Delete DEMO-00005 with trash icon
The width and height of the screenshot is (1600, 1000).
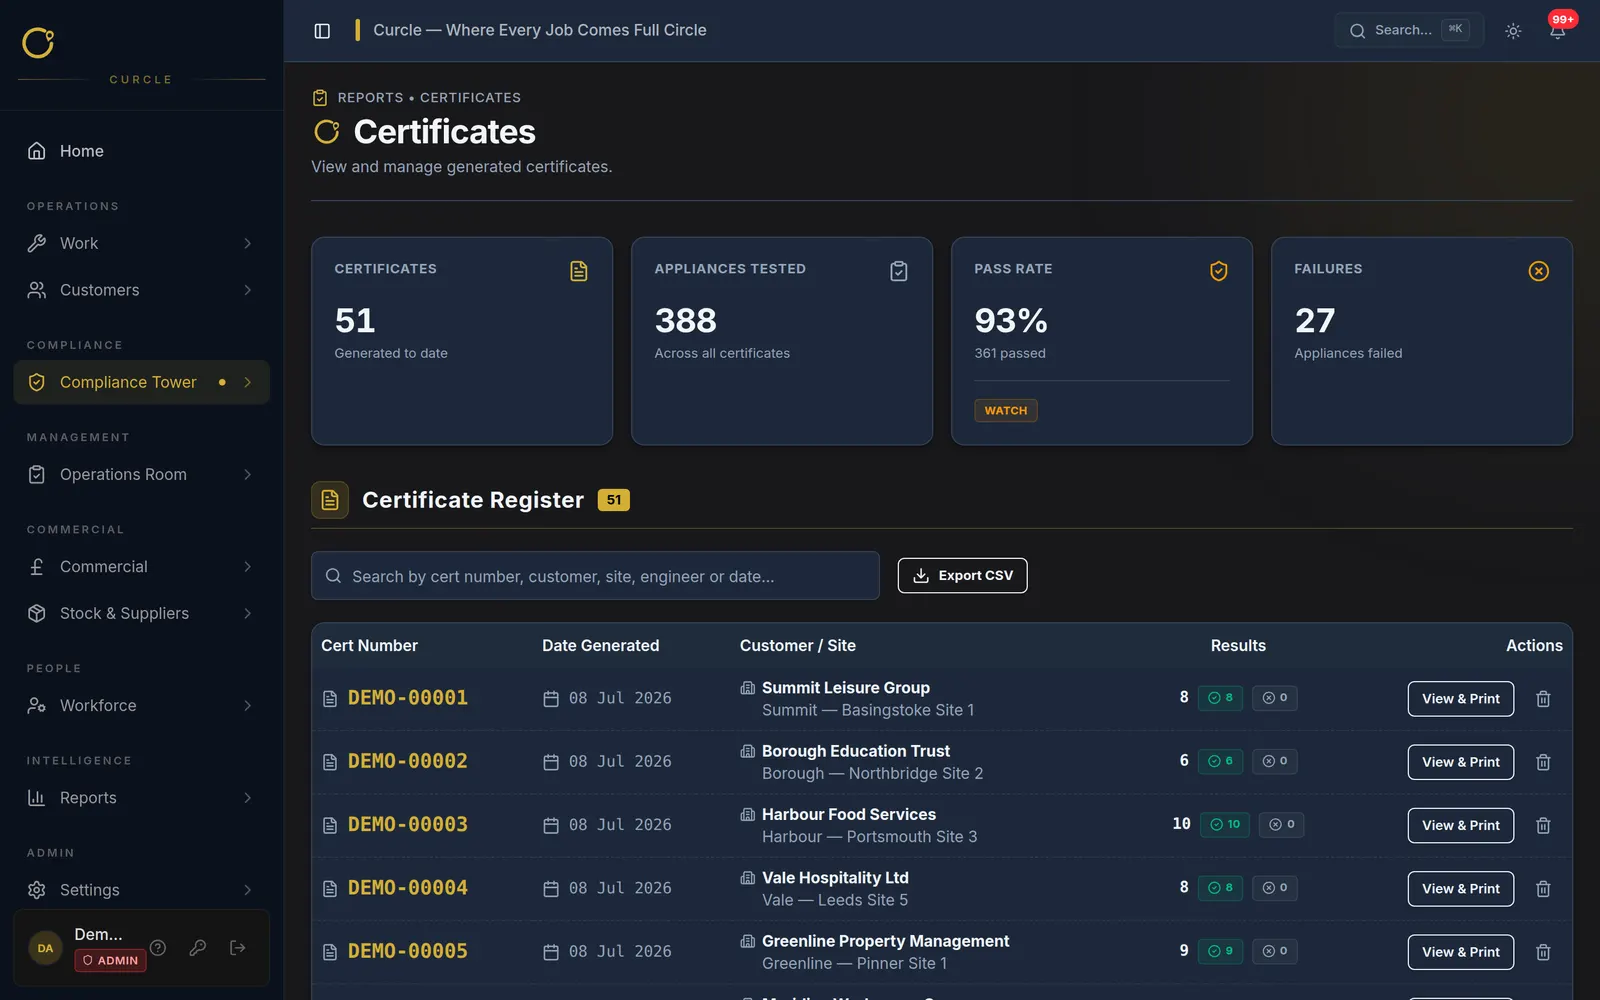pyautogui.click(x=1543, y=952)
